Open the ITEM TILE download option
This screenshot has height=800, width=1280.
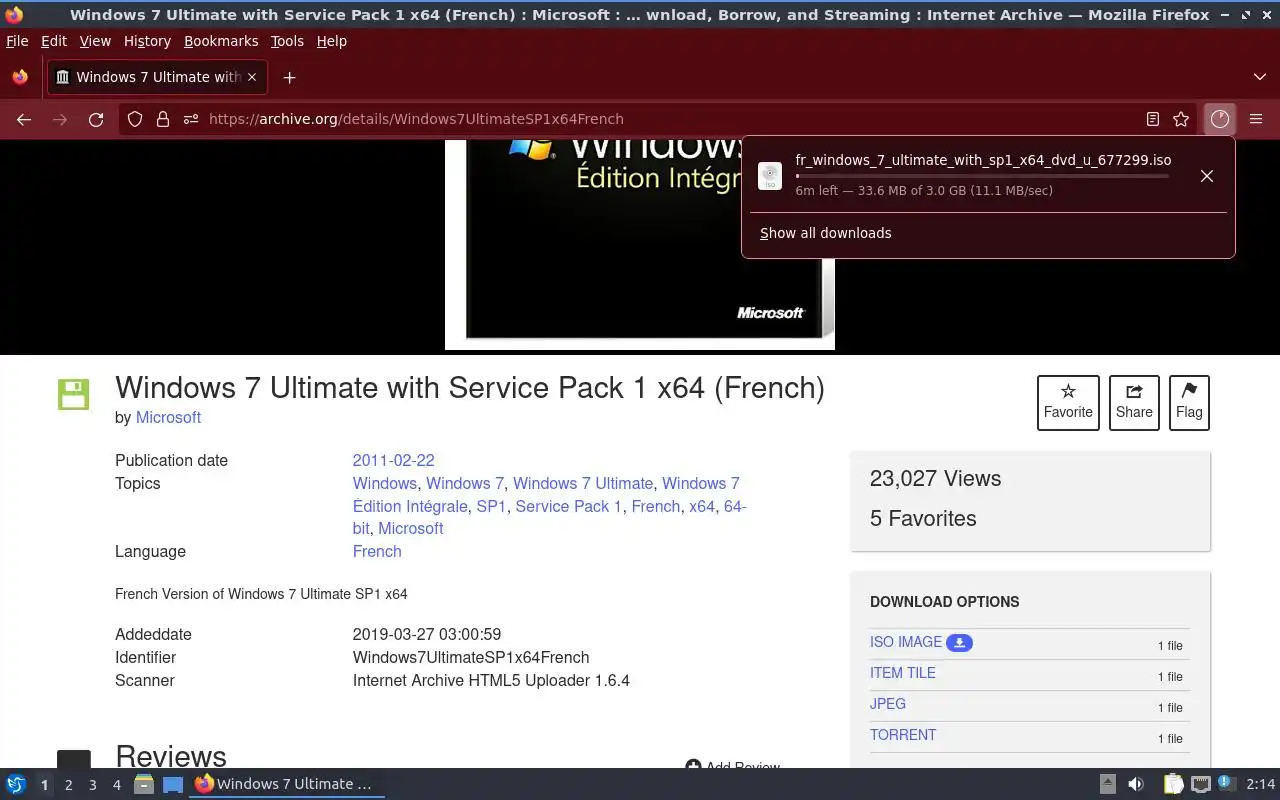coord(903,673)
